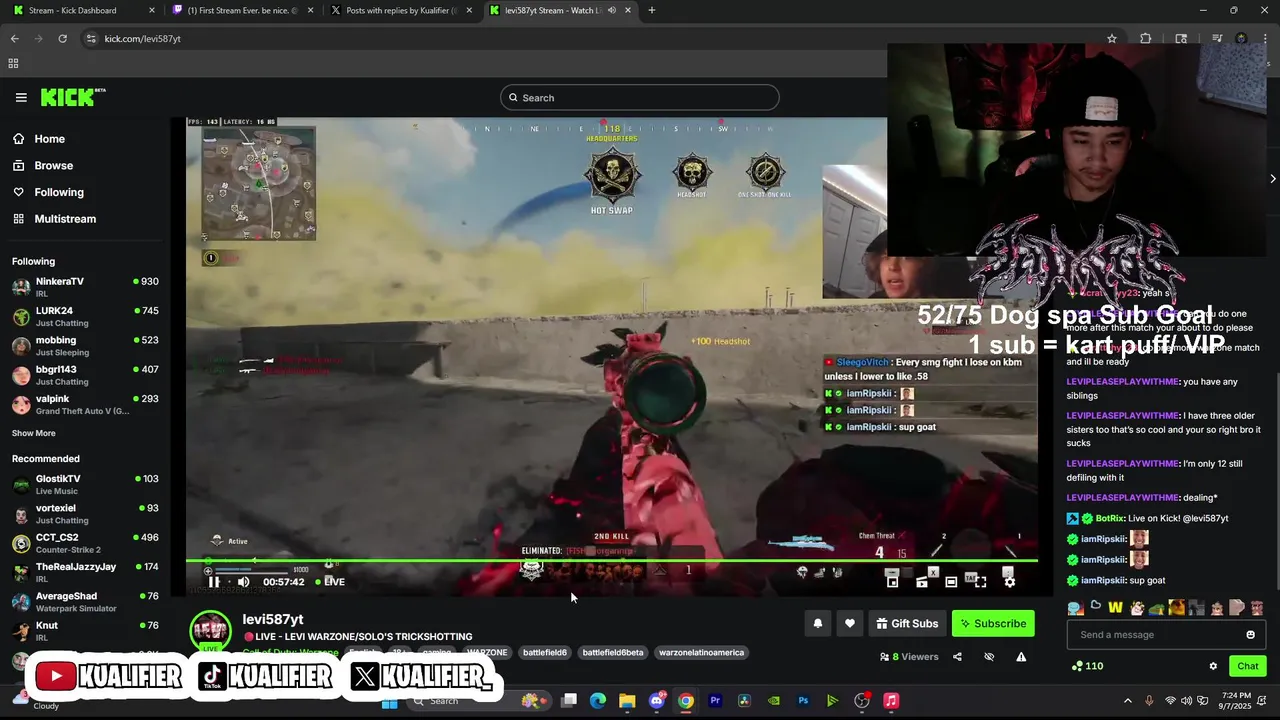The width and height of the screenshot is (1280, 720).
Task: Hide viewer count with crossed-eye icon
Action: coord(989,657)
